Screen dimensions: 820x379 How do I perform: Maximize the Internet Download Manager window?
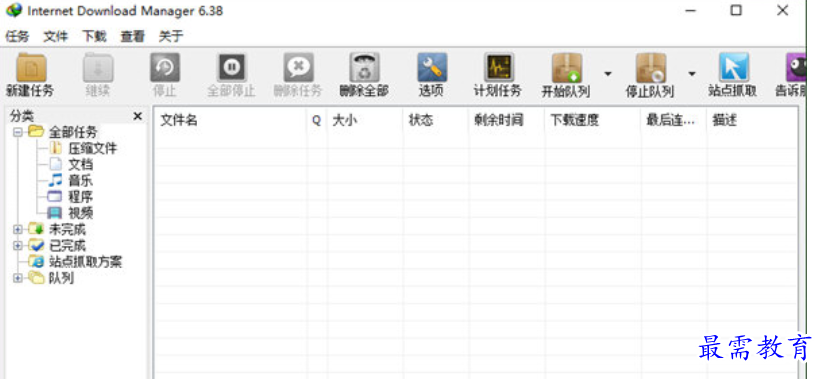tap(736, 10)
